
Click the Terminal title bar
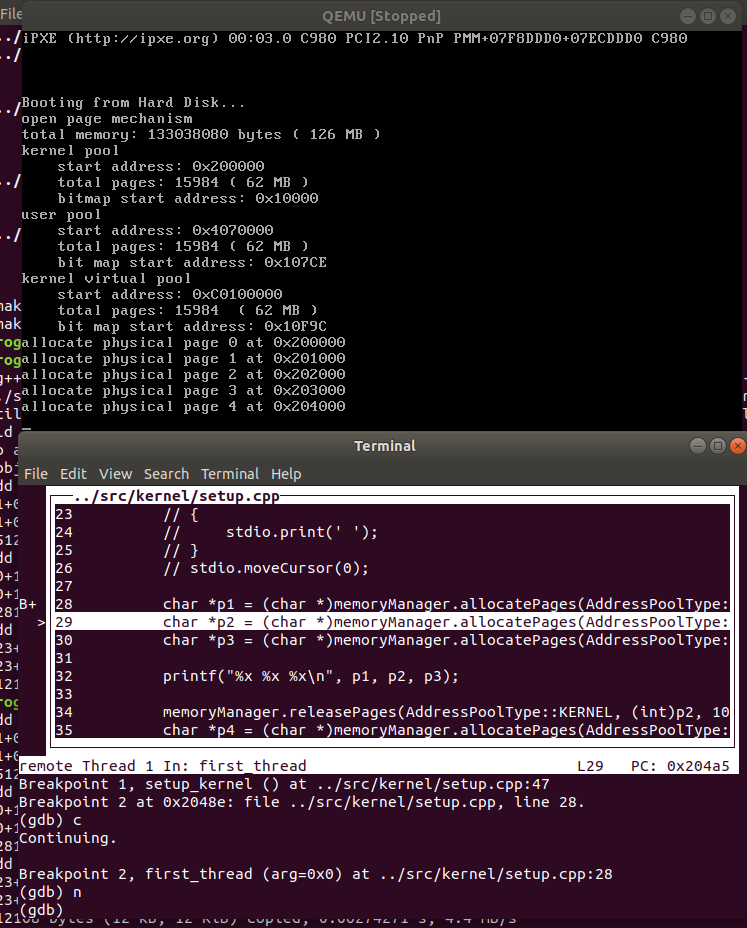click(x=385, y=446)
